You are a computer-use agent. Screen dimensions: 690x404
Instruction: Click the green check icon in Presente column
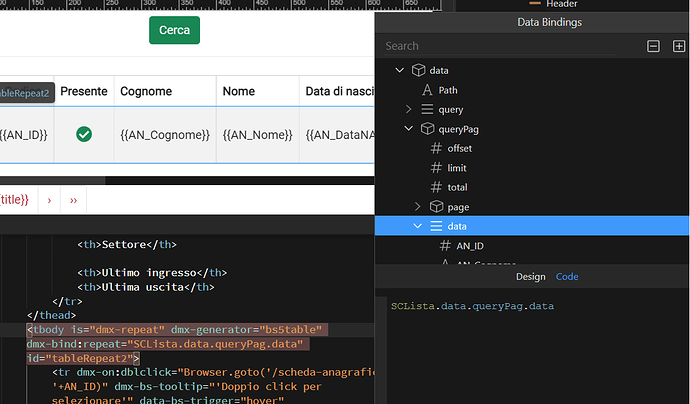click(x=84, y=134)
